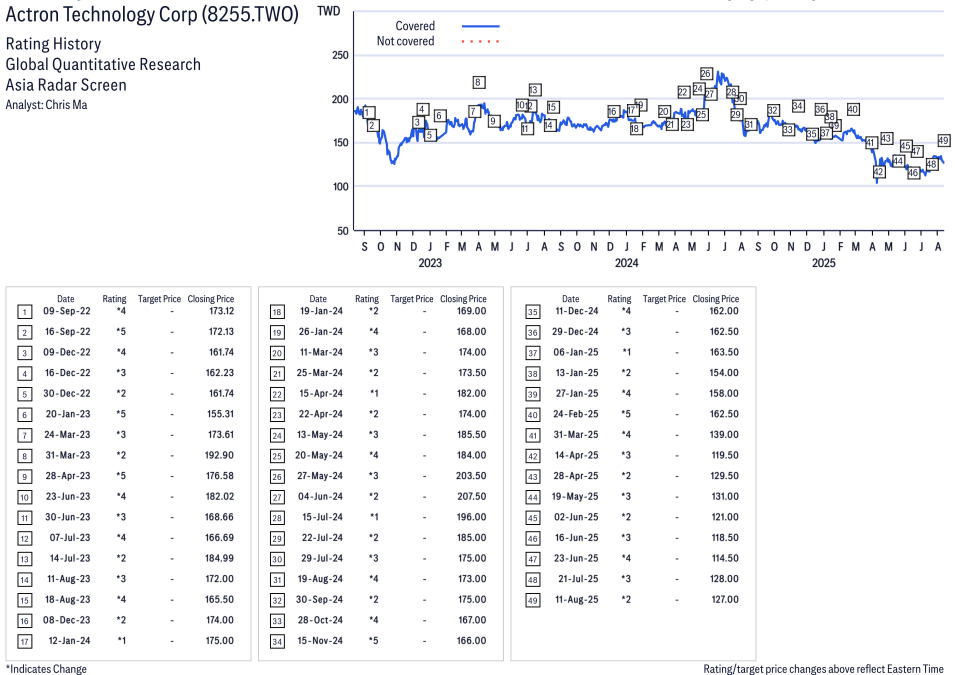Click the numbered box 49 beside 11-Aug-25
This screenshot has height=675, width=955.
pos(533,601)
